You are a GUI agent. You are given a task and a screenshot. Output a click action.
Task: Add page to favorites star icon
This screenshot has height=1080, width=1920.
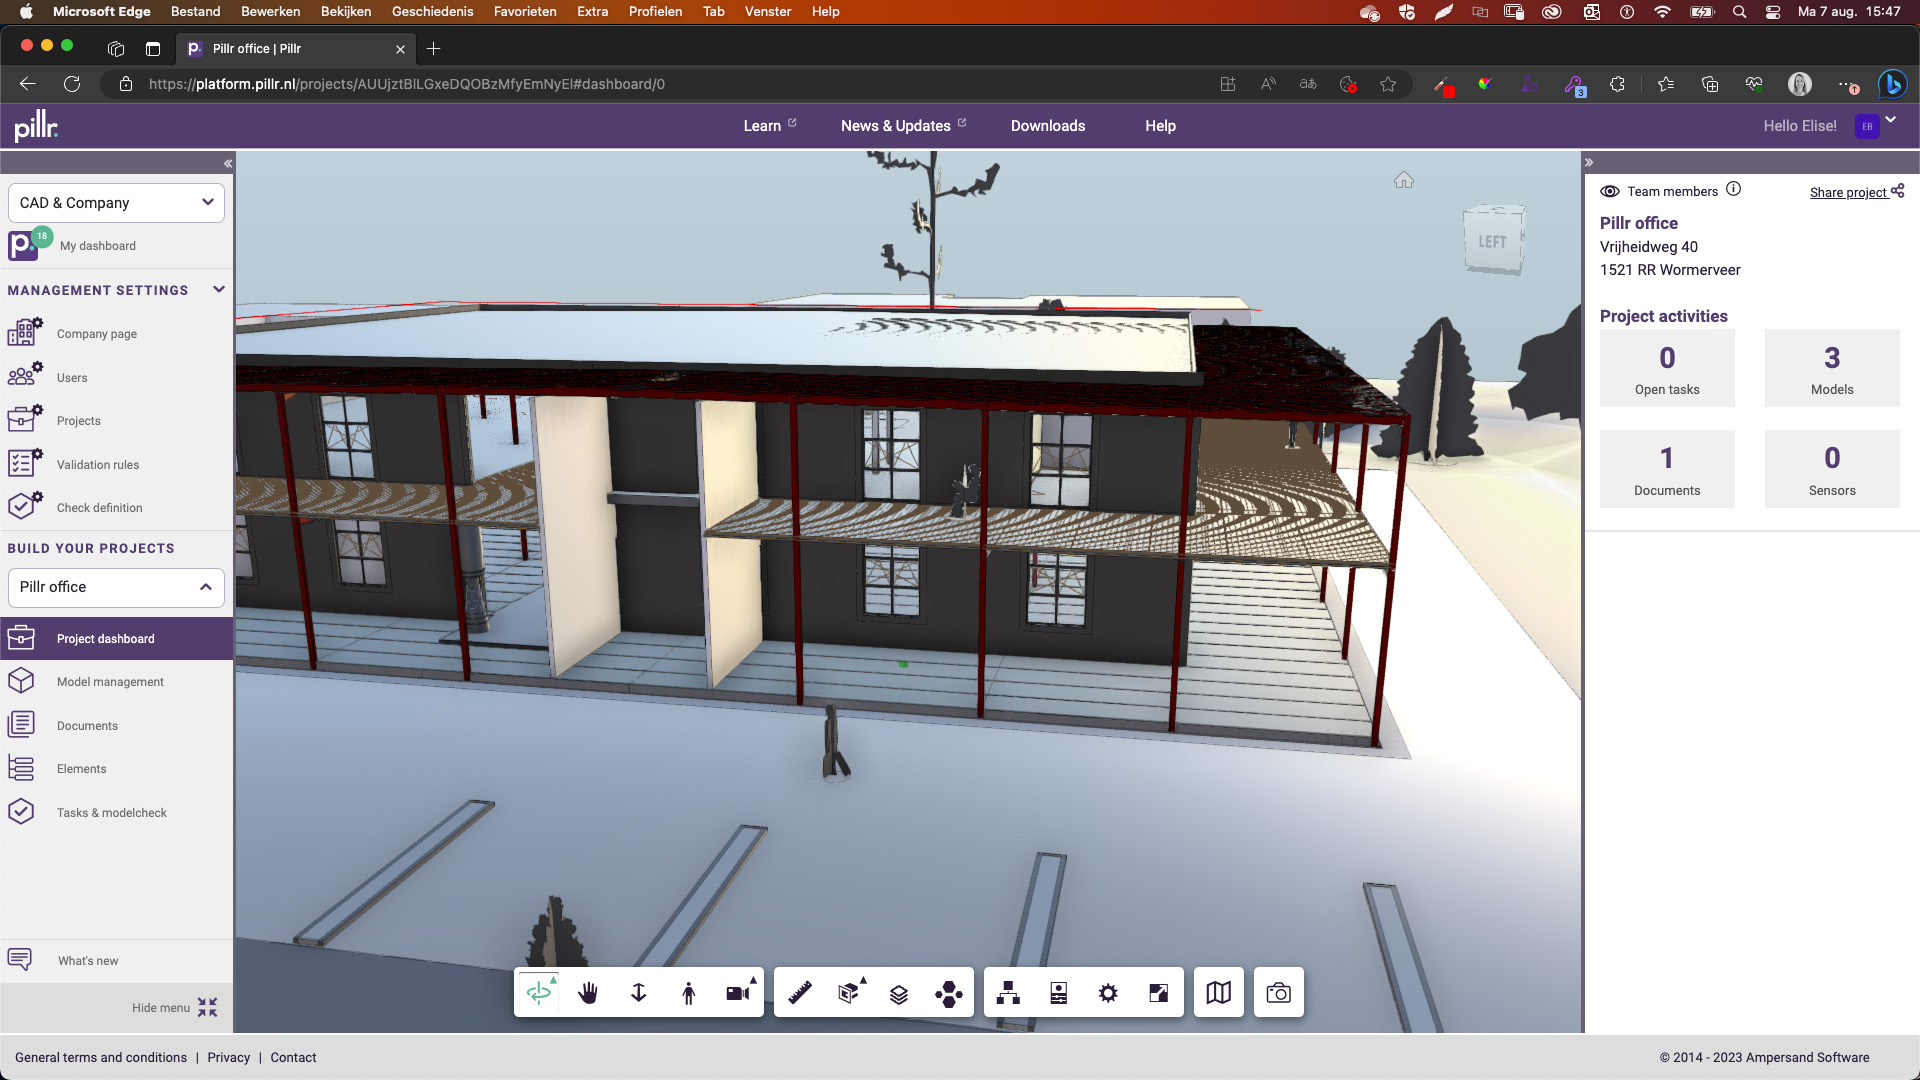pyautogui.click(x=1388, y=84)
